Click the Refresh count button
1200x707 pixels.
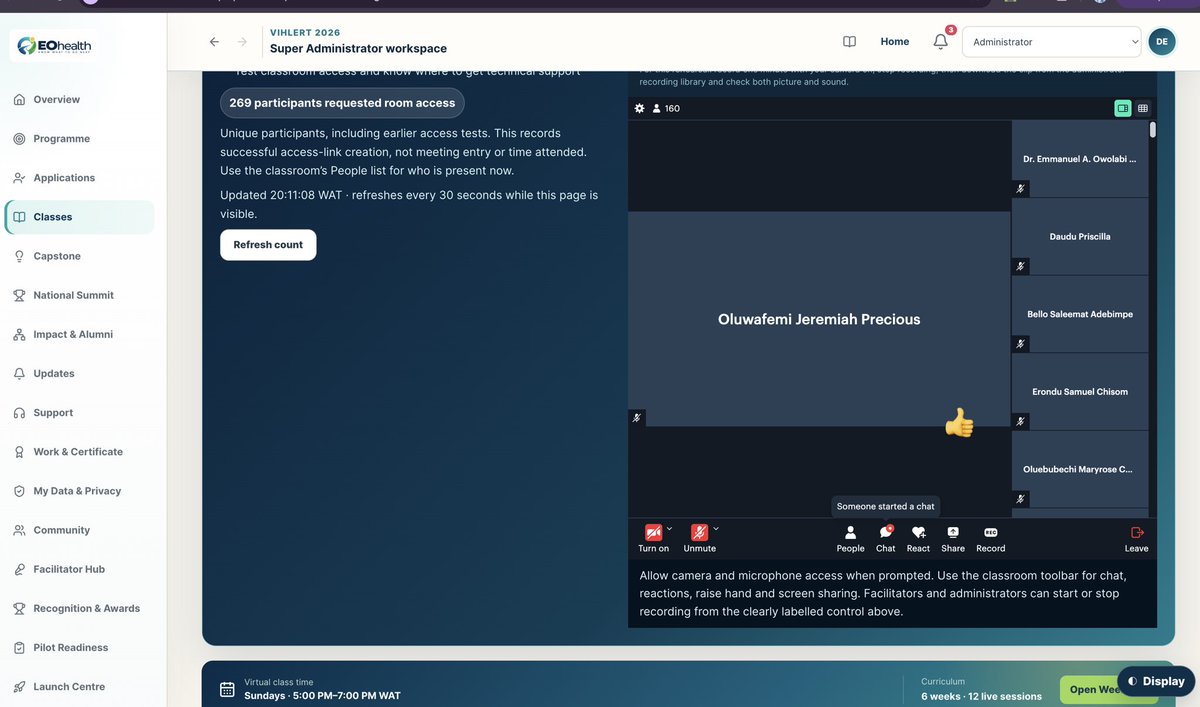[x=268, y=245]
